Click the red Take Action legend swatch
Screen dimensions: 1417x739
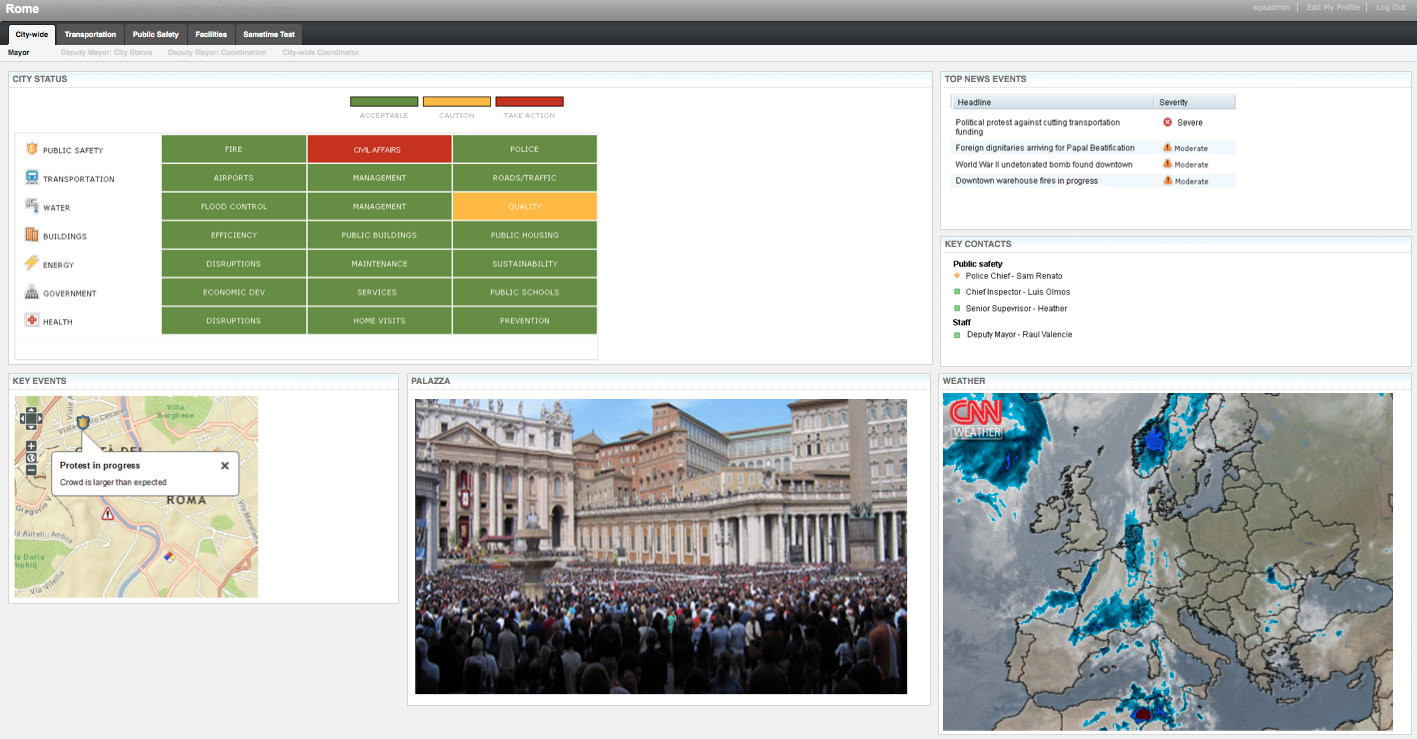click(529, 102)
